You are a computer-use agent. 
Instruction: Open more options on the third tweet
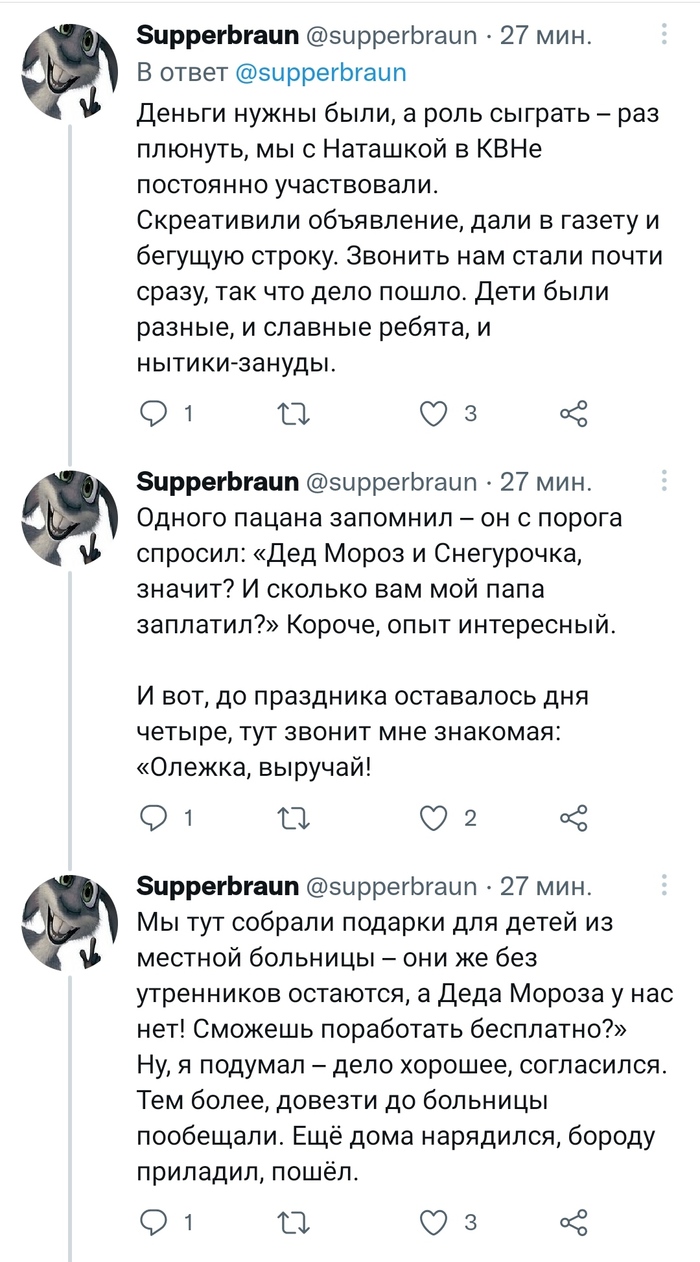pos(665,886)
